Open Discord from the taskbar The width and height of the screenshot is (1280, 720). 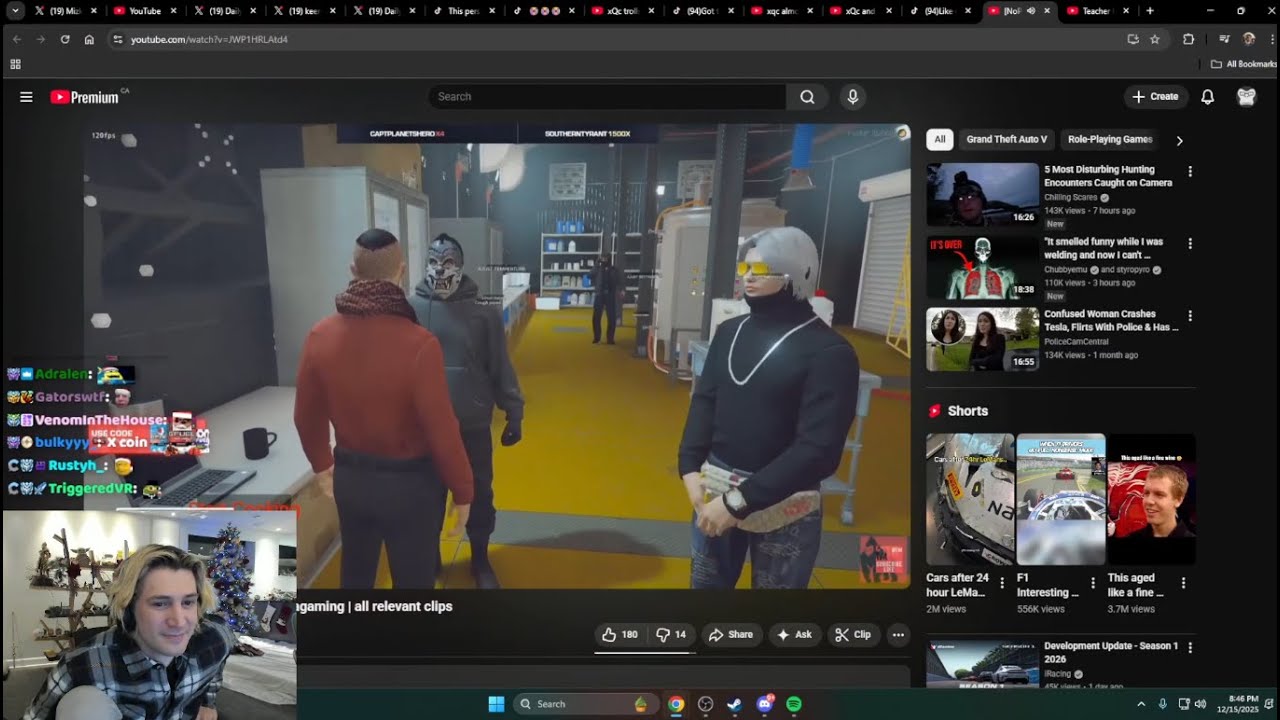tap(765, 704)
